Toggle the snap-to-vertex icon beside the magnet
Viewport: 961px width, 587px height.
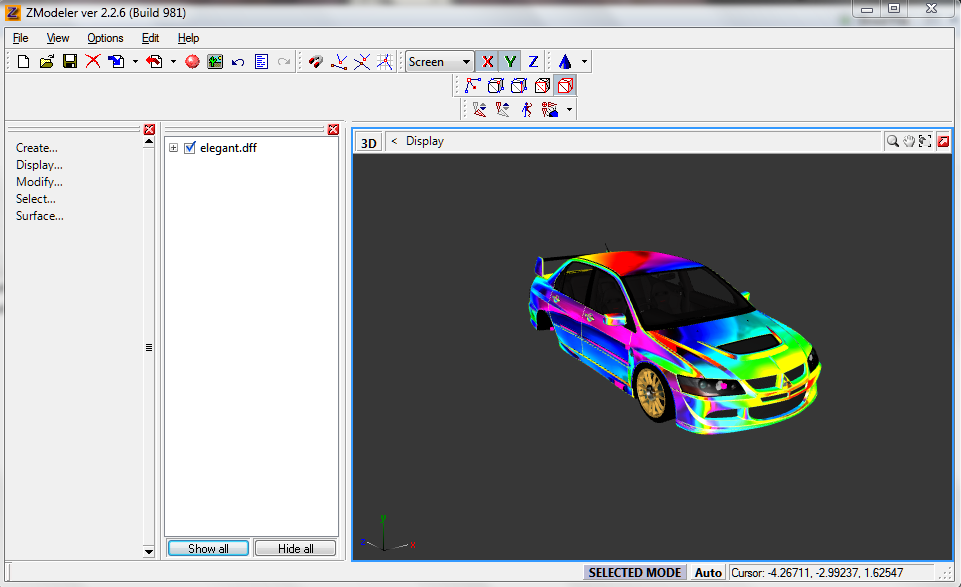(x=339, y=61)
